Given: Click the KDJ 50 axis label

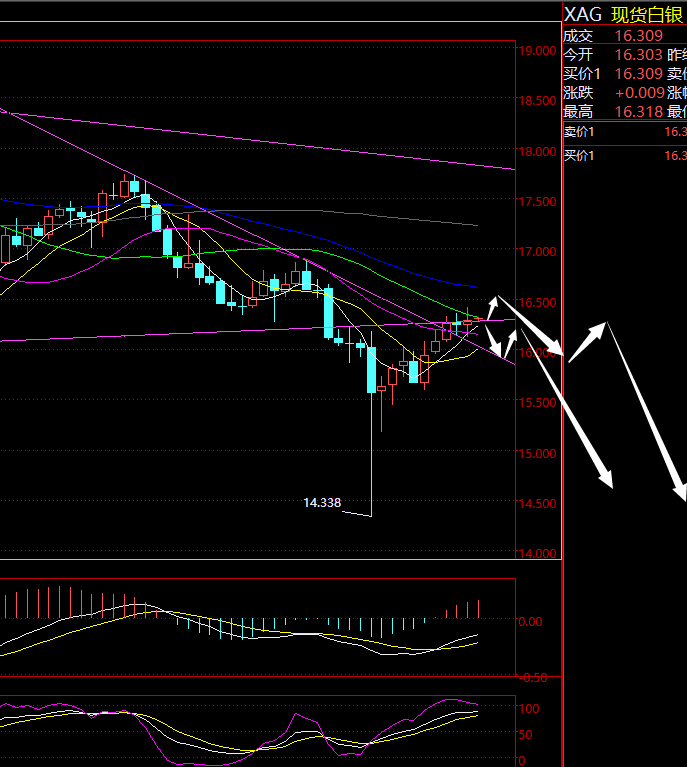Looking at the screenshot, I should point(526,735).
